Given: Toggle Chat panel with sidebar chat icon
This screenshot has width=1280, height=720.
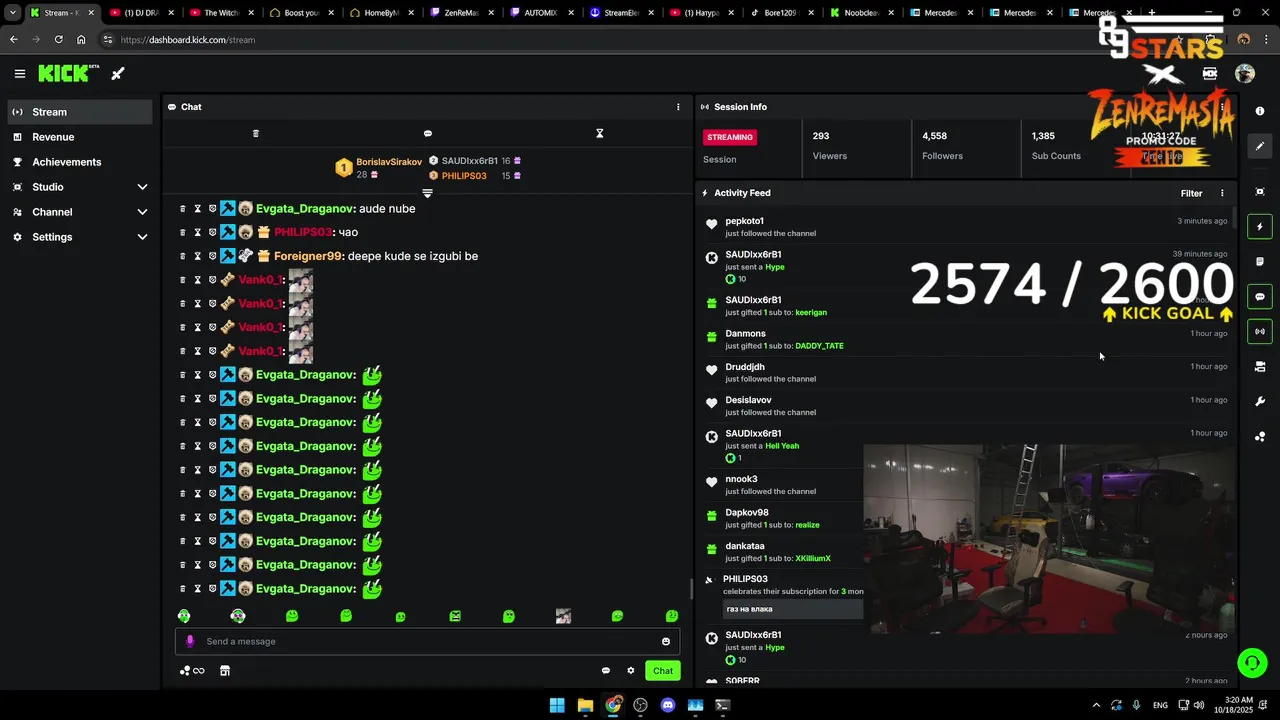Looking at the screenshot, I should pyautogui.click(x=1260, y=297).
